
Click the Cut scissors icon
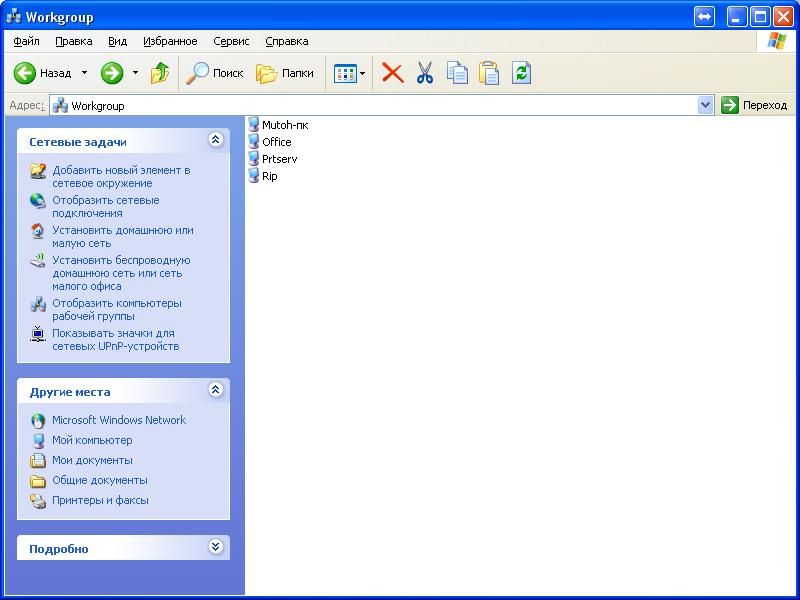[425, 73]
